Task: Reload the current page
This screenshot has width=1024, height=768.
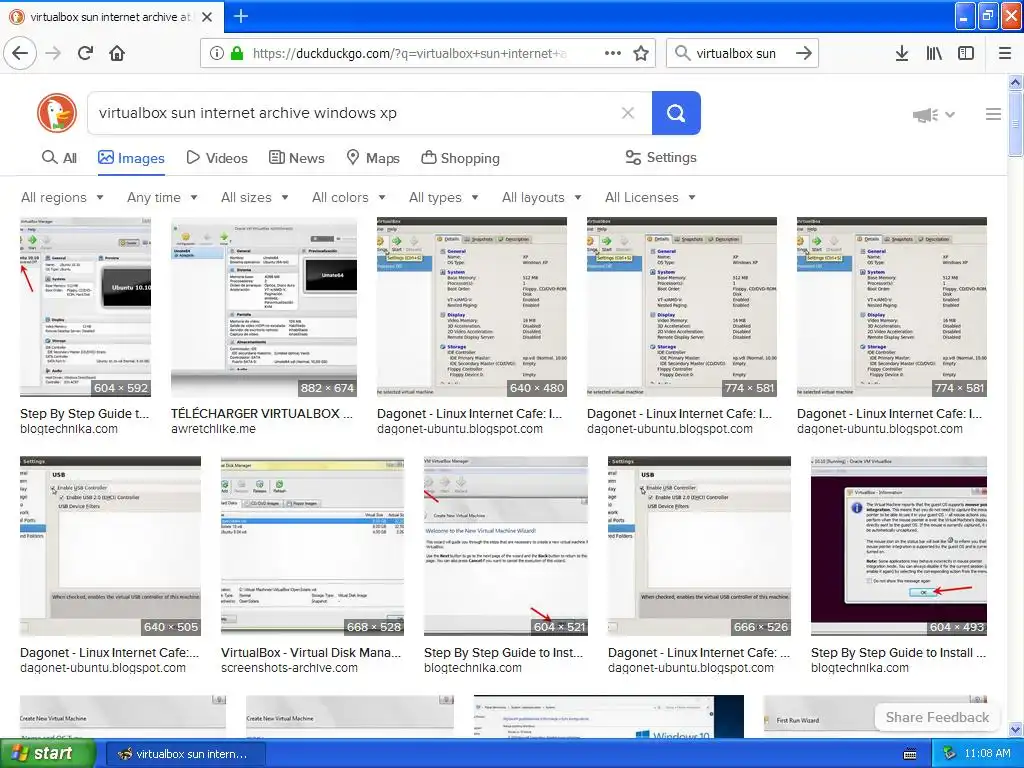Action: (85, 53)
